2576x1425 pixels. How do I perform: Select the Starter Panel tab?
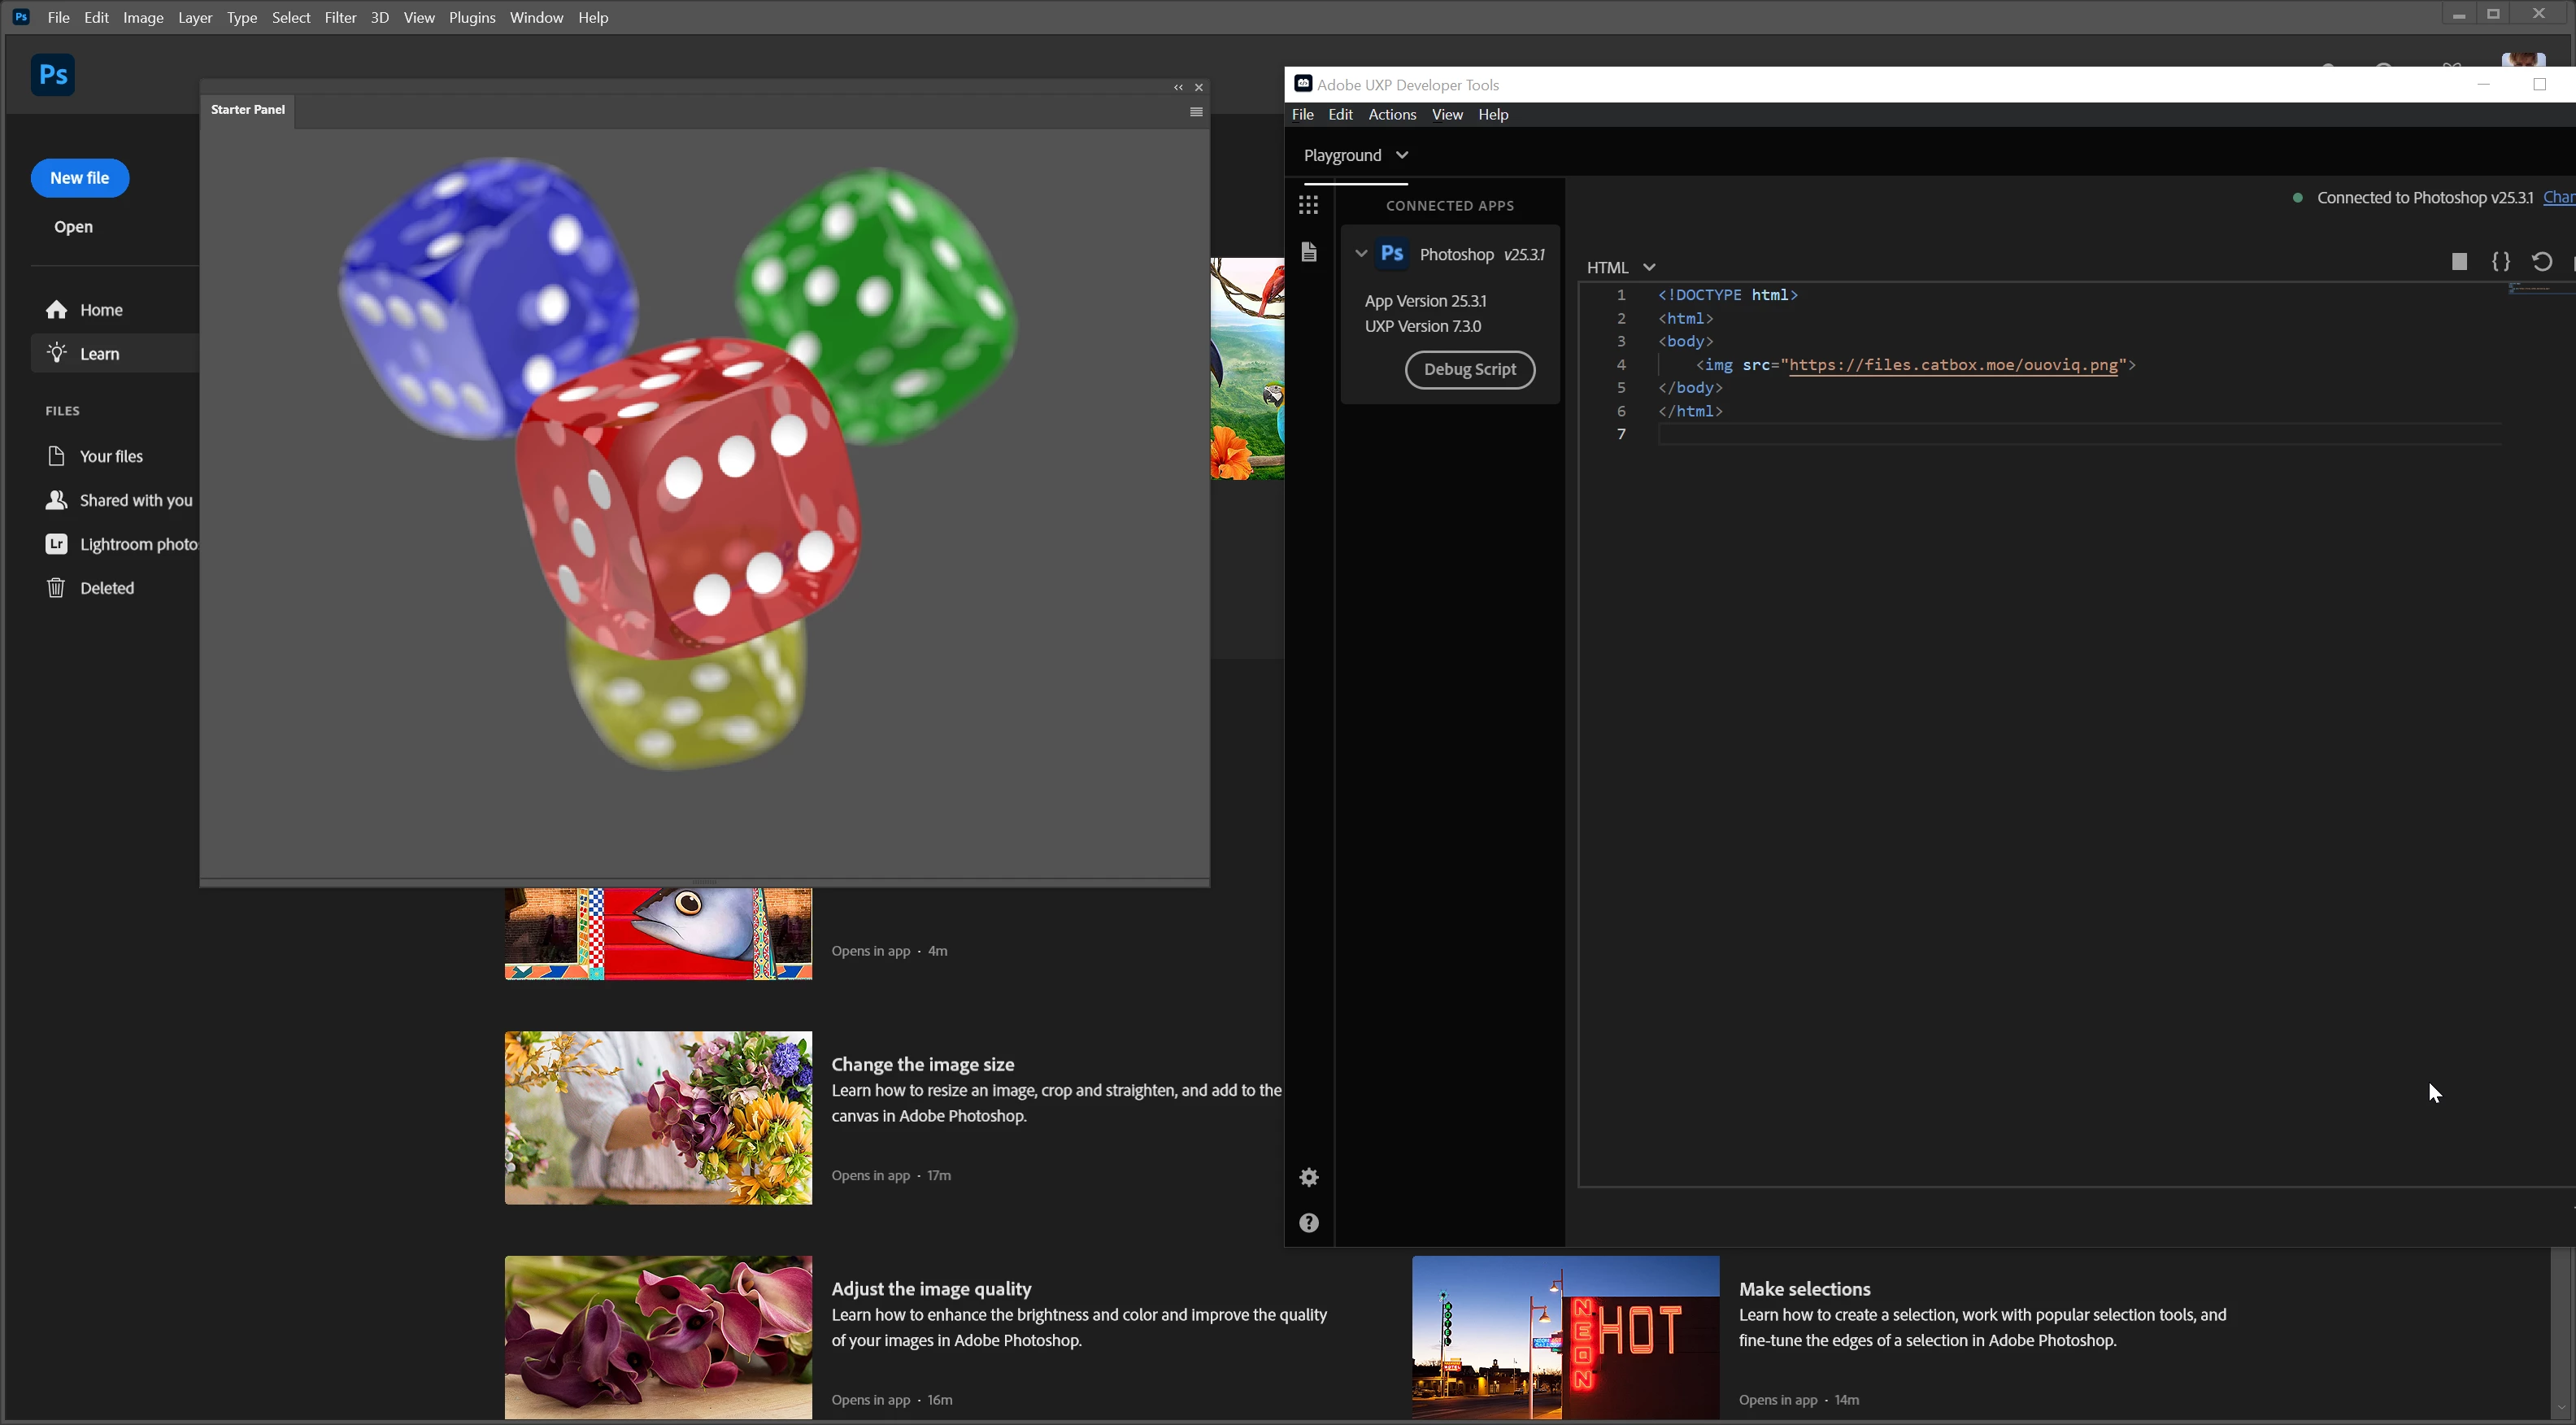247,109
